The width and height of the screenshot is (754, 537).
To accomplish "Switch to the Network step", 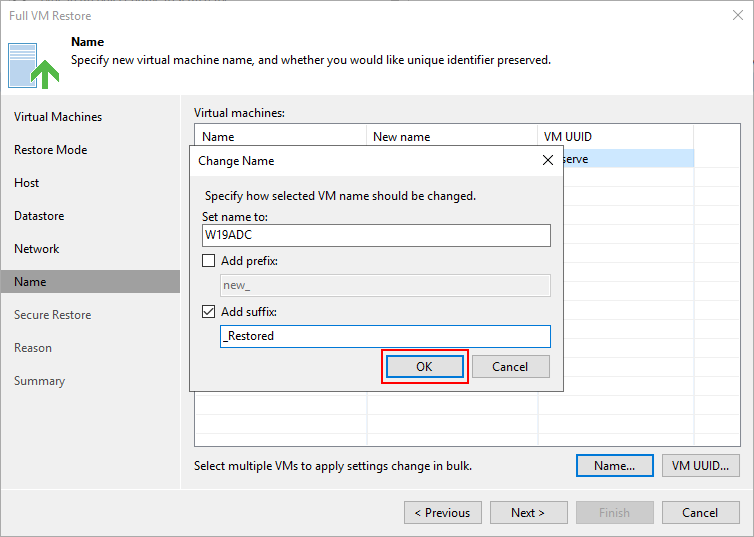I will pyautogui.click(x=37, y=249).
